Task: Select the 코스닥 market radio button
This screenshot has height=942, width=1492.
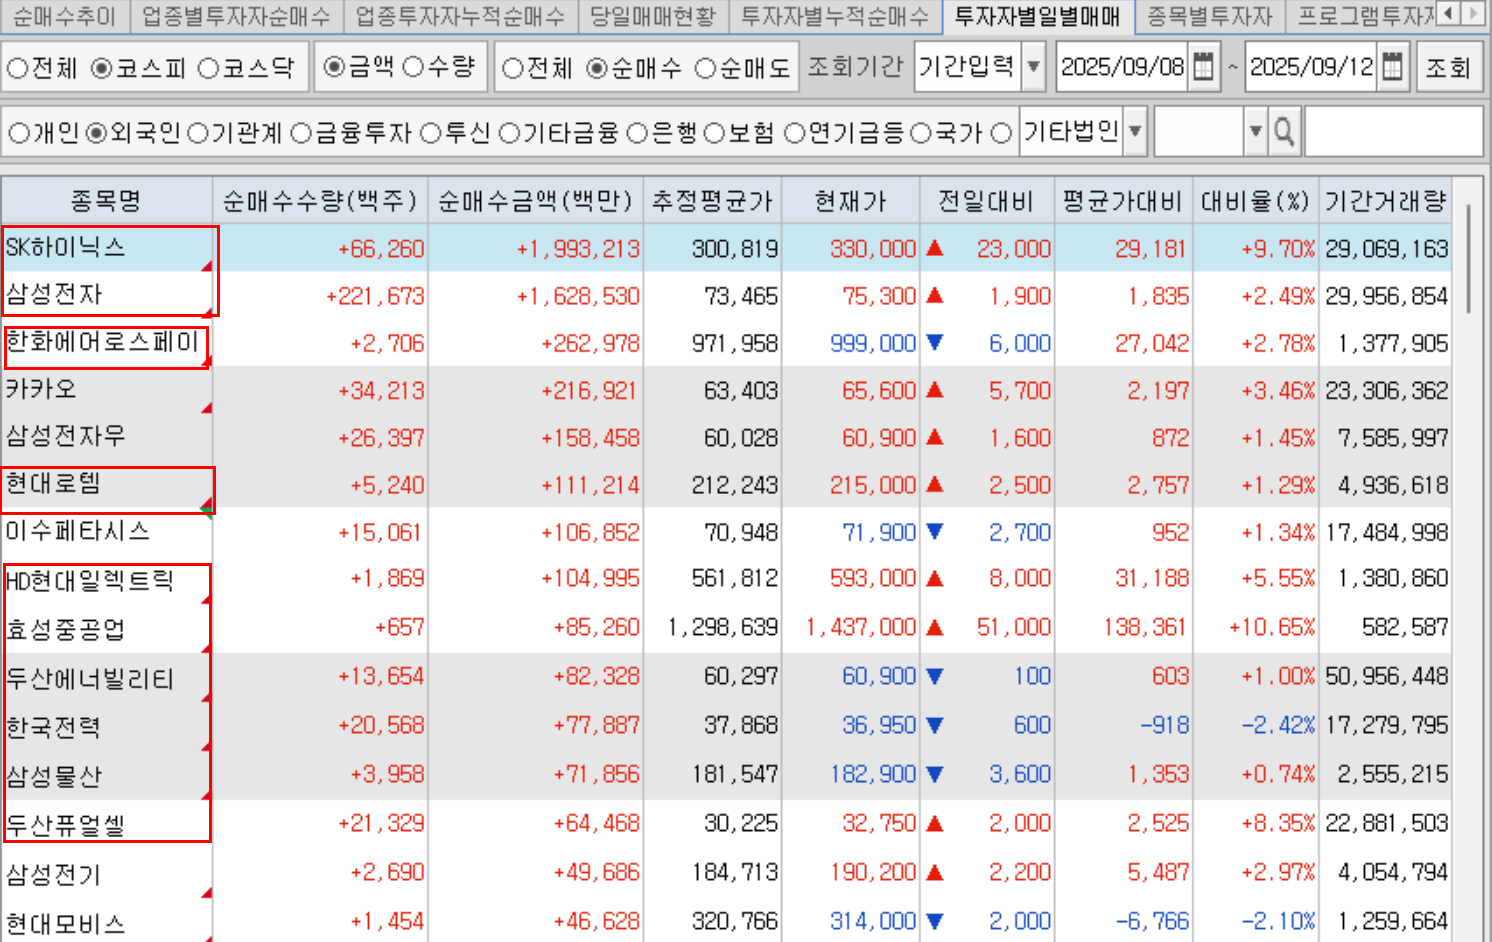Action: [208, 68]
